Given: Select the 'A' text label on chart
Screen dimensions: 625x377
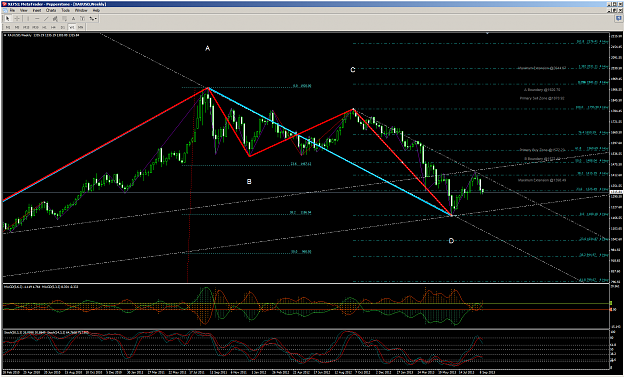Looking at the screenshot, I should pyautogui.click(x=207, y=49).
